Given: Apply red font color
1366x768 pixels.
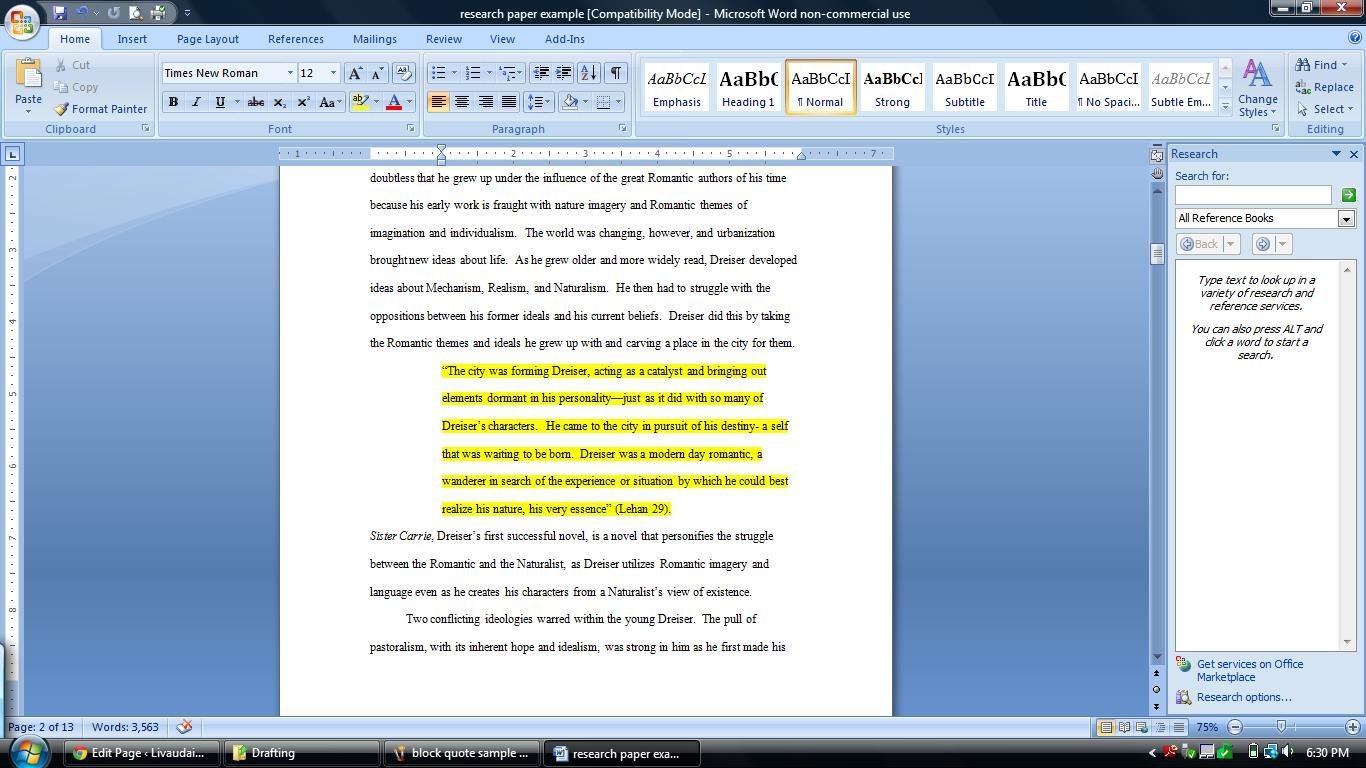Looking at the screenshot, I should pos(394,102).
